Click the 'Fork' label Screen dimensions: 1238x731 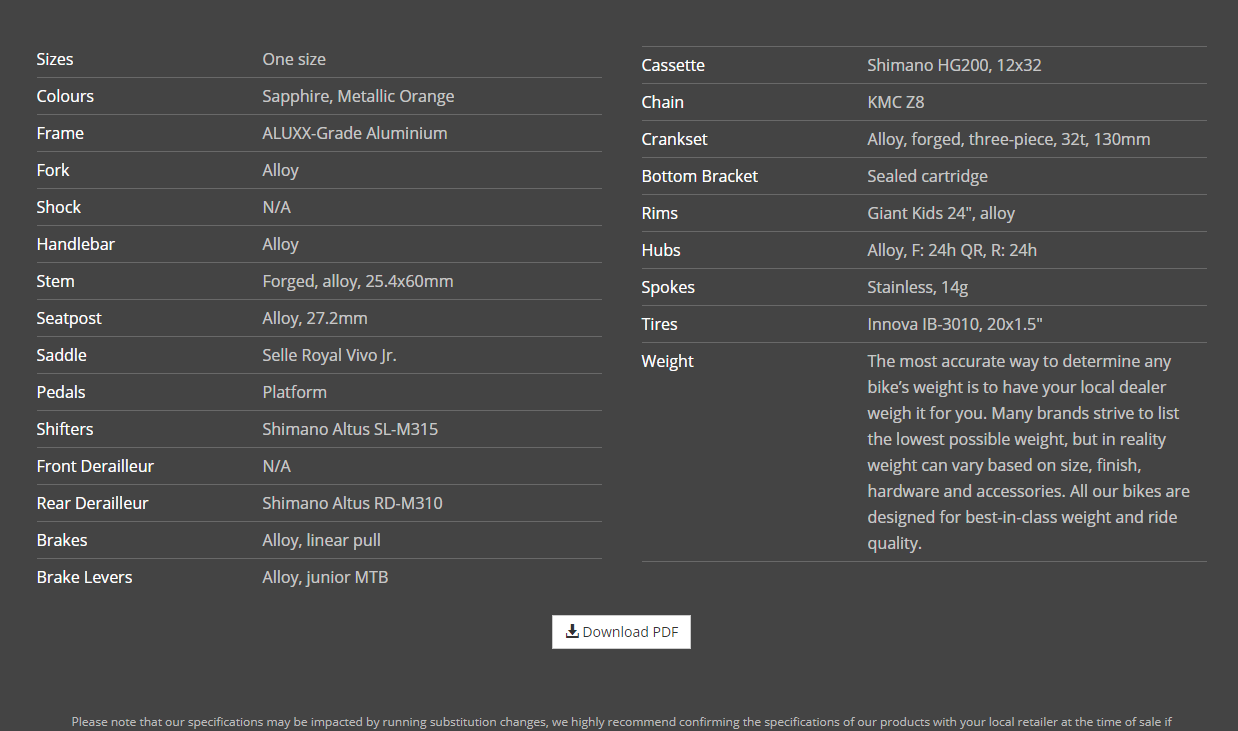click(x=53, y=170)
